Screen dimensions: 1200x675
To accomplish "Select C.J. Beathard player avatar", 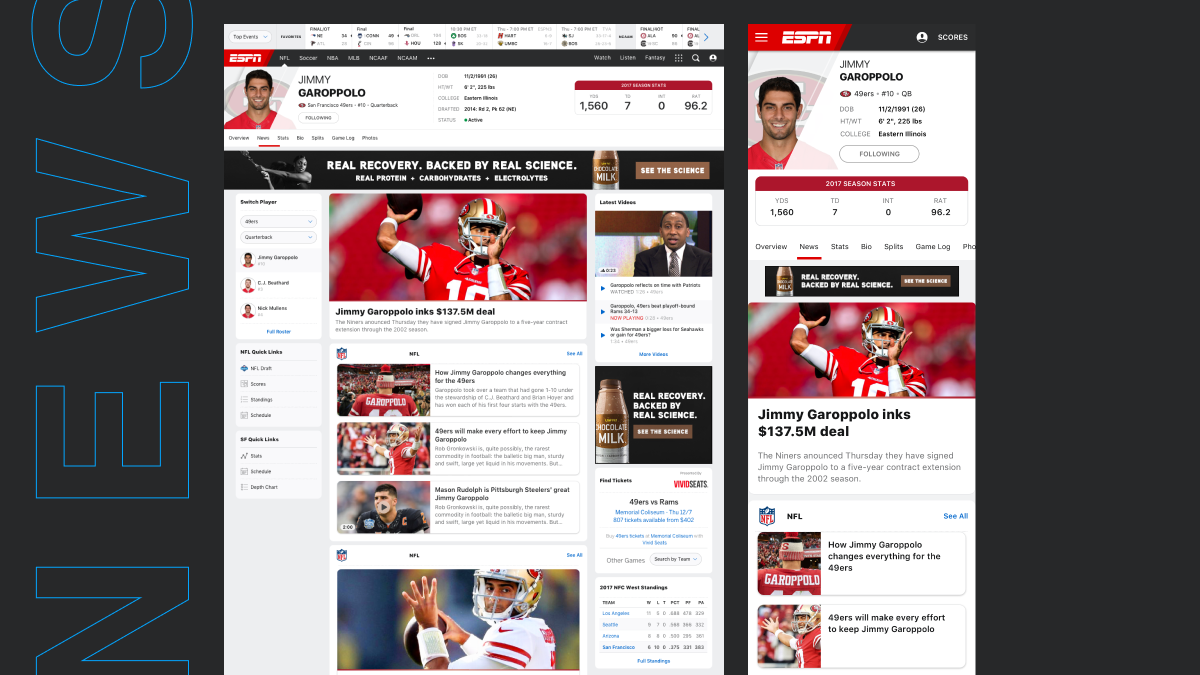I will [x=247, y=284].
